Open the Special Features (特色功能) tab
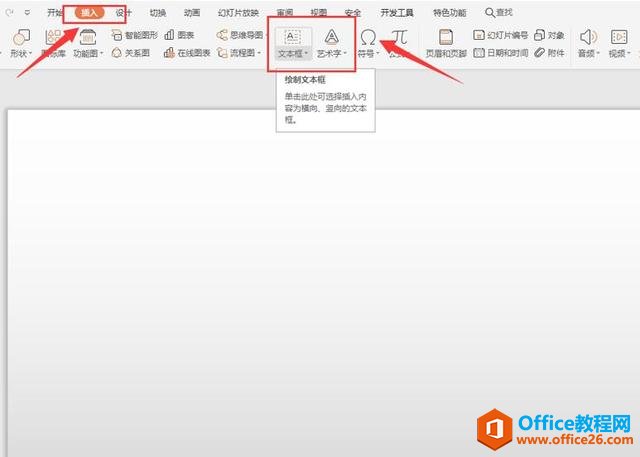 pyautogui.click(x=449, y=13)
